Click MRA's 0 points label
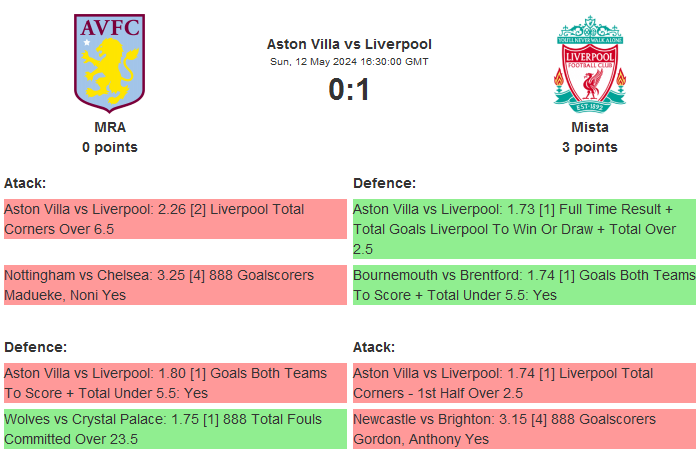Image resolution: width=700 pixels, height=460 pixels. pos(110,147)
